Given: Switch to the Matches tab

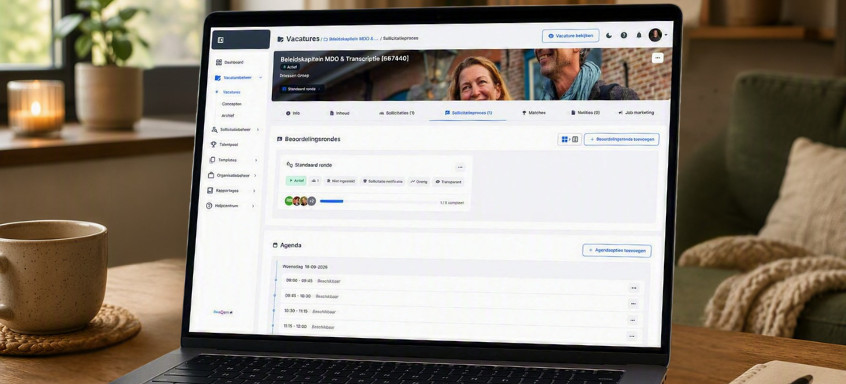Looking at the screenshot, I should [x=534, y=113].
